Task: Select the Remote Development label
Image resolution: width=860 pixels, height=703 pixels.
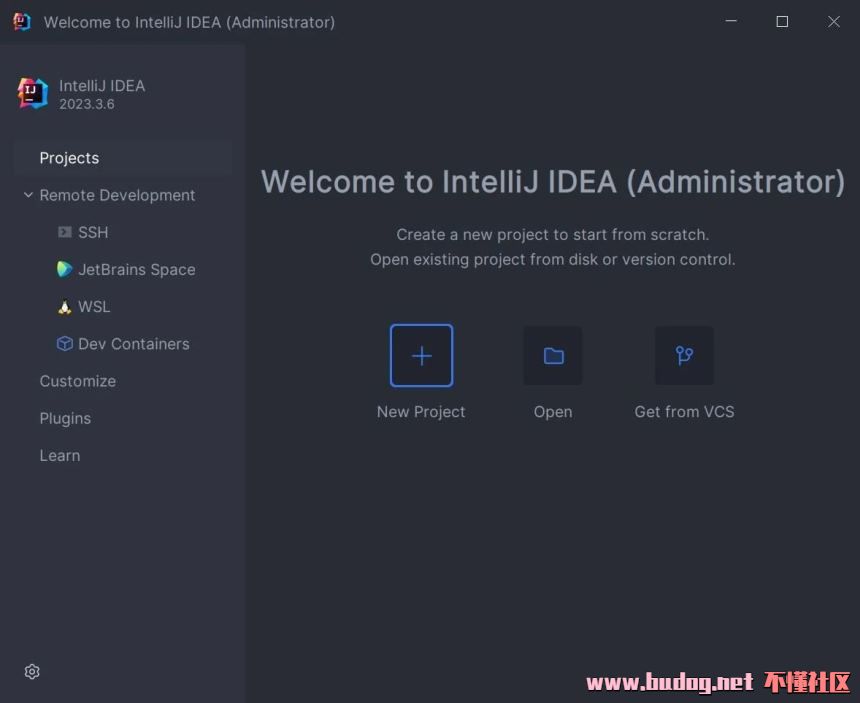Action: [x=117, y=195]
